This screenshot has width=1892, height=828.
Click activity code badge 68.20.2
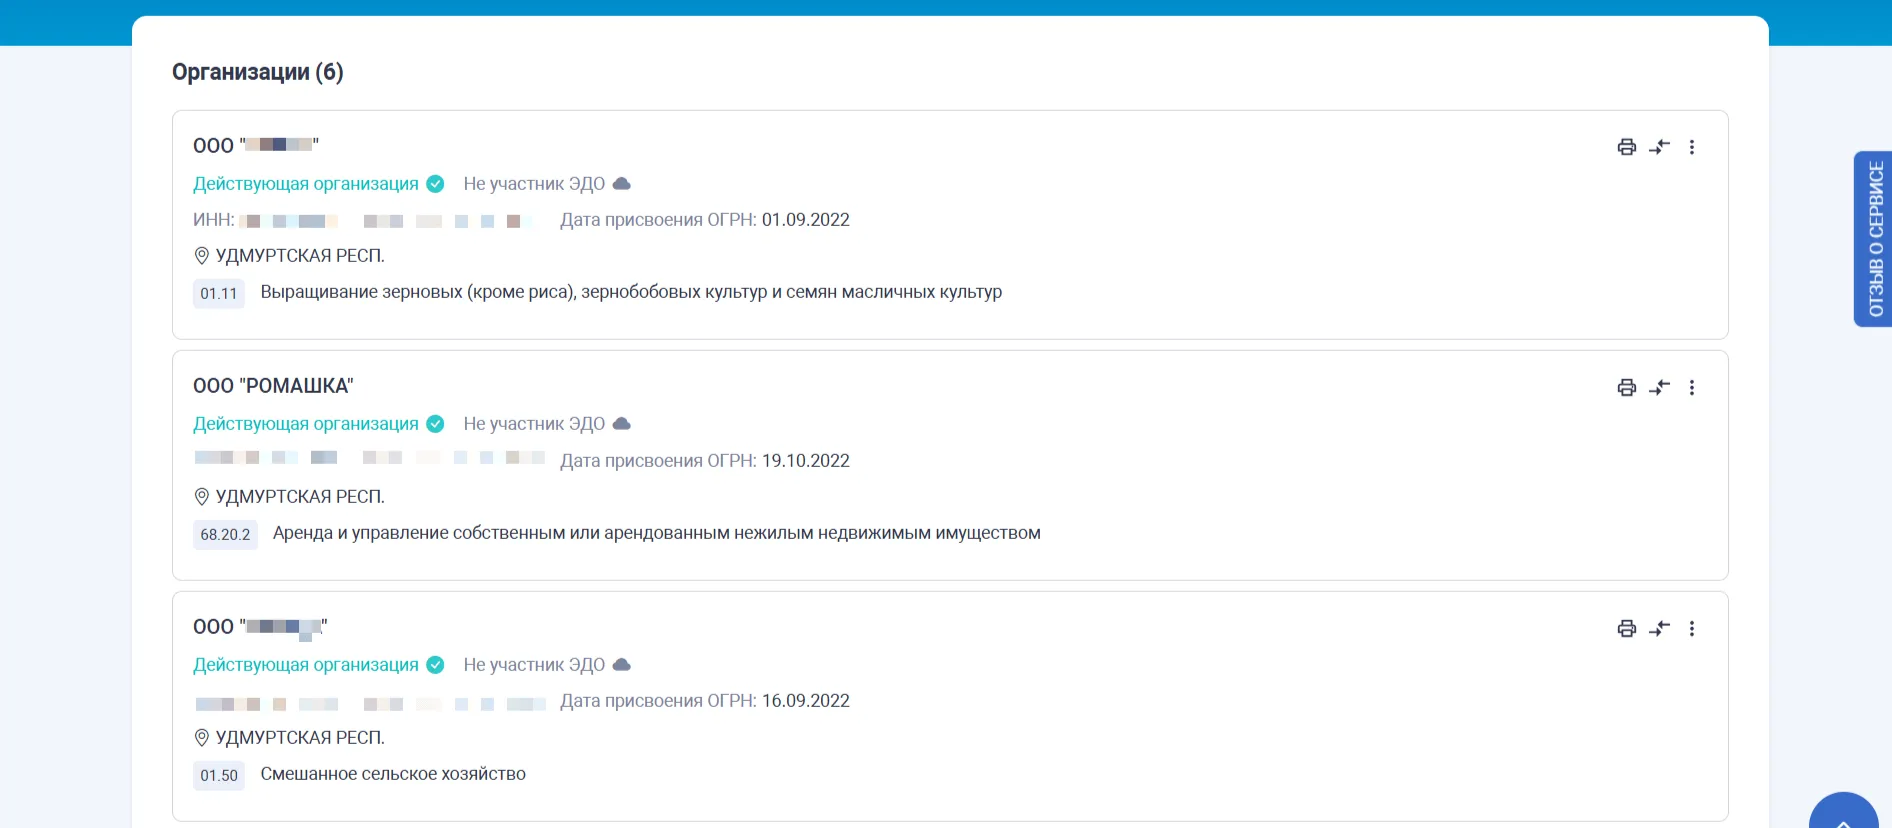click(225, 535)
